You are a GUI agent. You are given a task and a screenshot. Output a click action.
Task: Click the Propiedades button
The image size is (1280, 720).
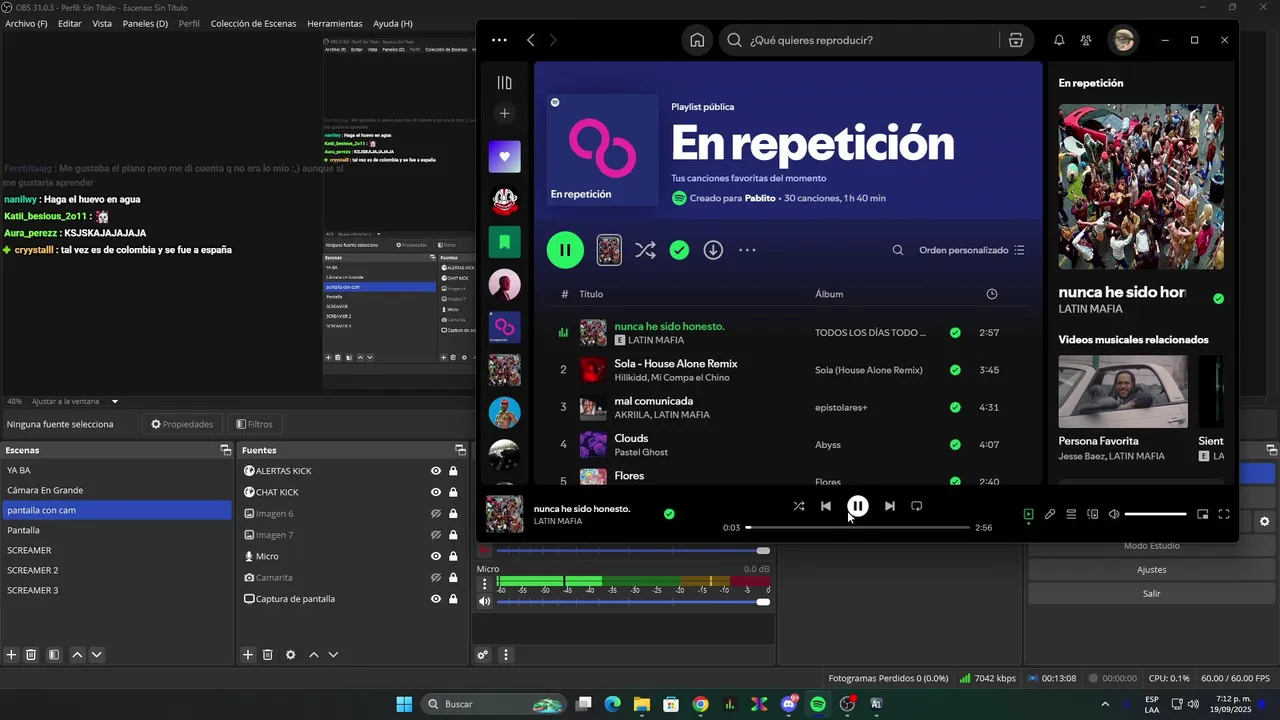[182, 424]
